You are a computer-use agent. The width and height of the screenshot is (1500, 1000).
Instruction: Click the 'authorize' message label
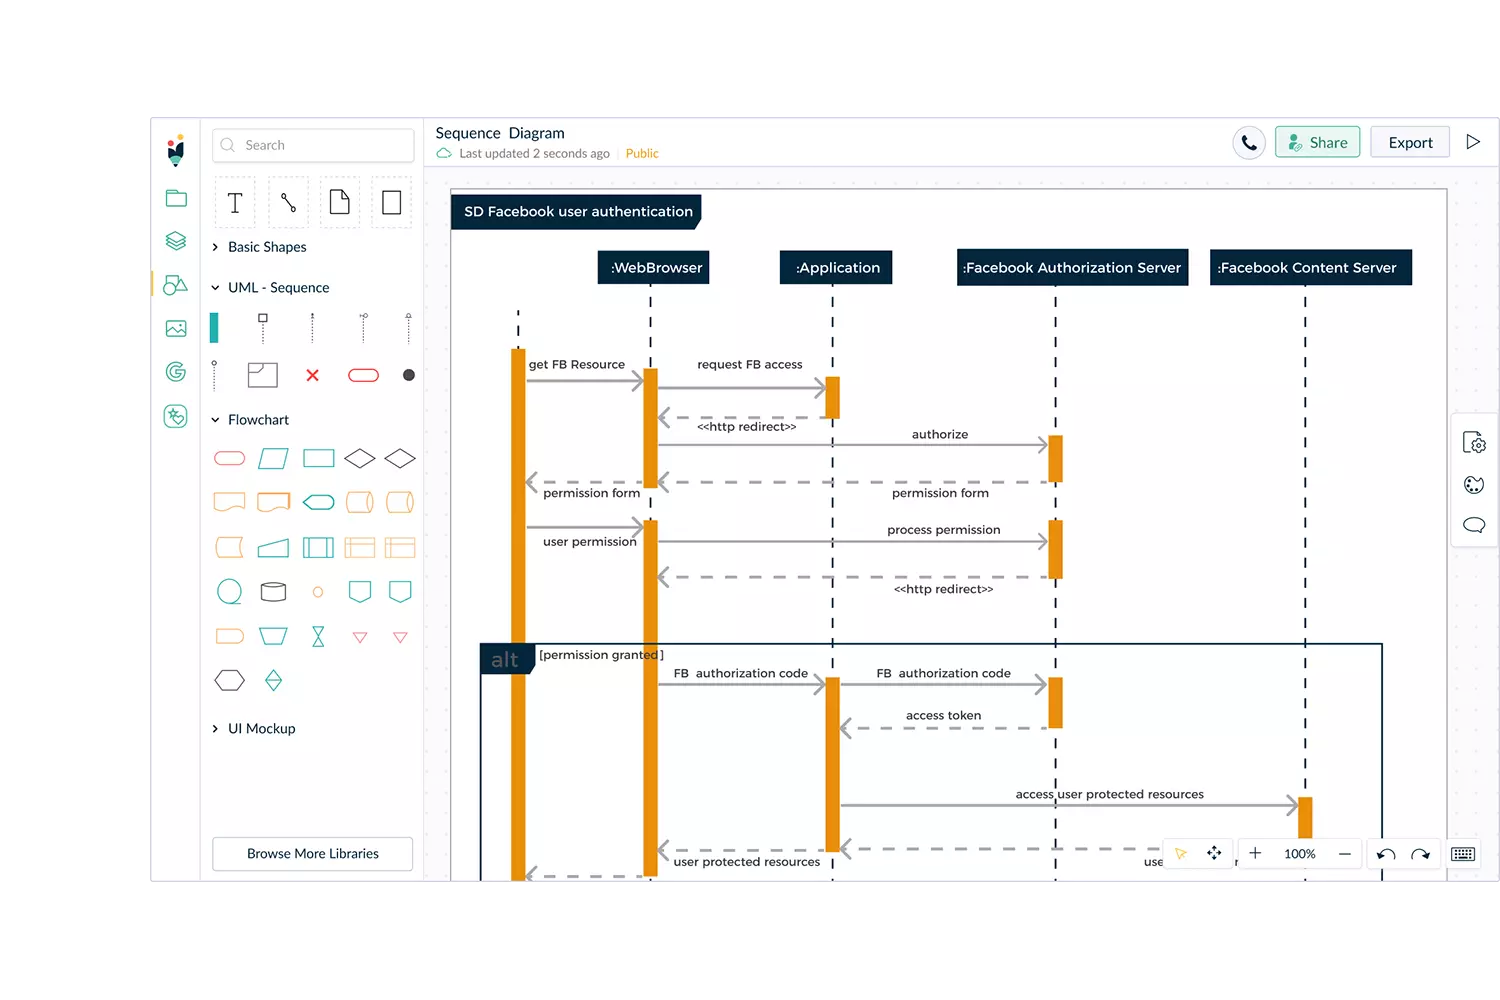coord(940,434)
